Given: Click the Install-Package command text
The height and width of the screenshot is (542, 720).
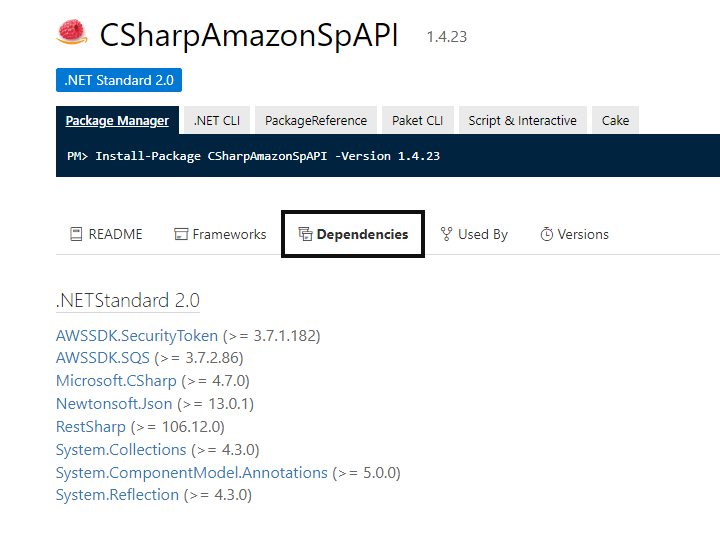Looking at the screenshot, I should coord(267,156).
